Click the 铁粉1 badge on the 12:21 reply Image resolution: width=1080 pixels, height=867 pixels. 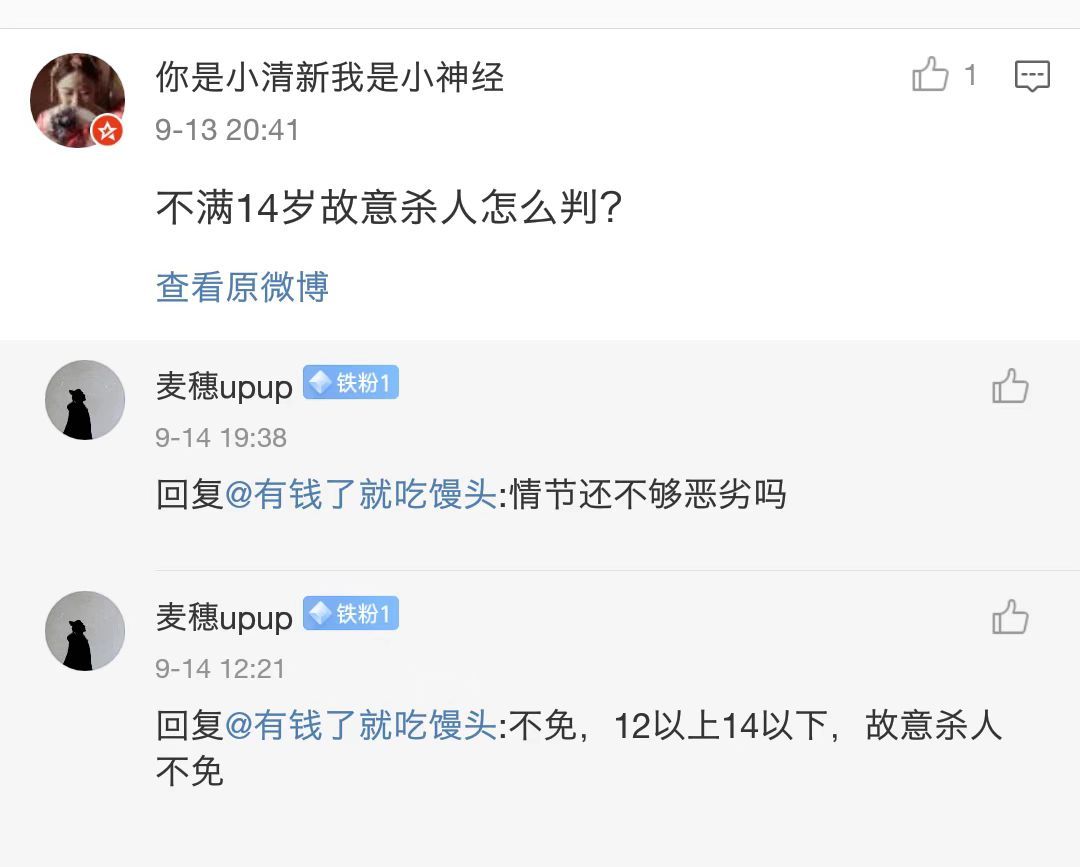click(x=351, y=614)
